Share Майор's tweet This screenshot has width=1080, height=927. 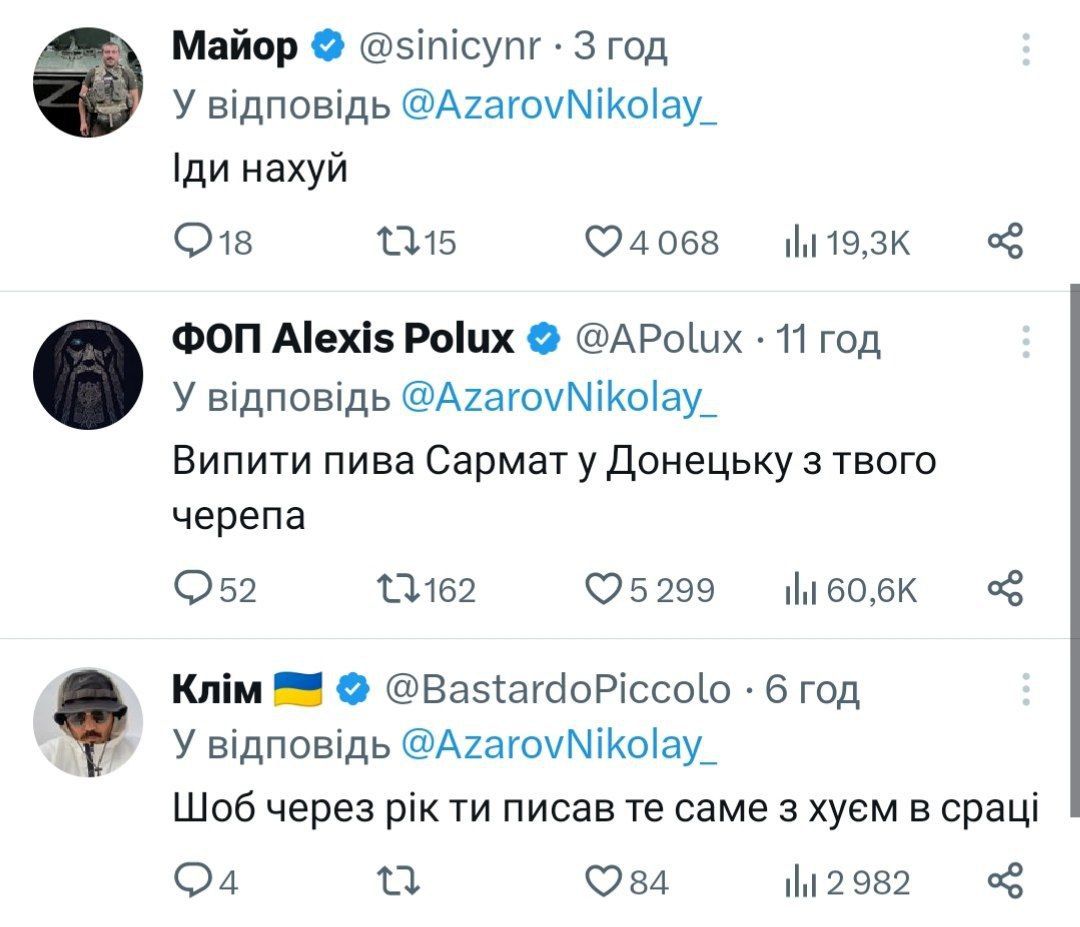tap(1005, 242)
